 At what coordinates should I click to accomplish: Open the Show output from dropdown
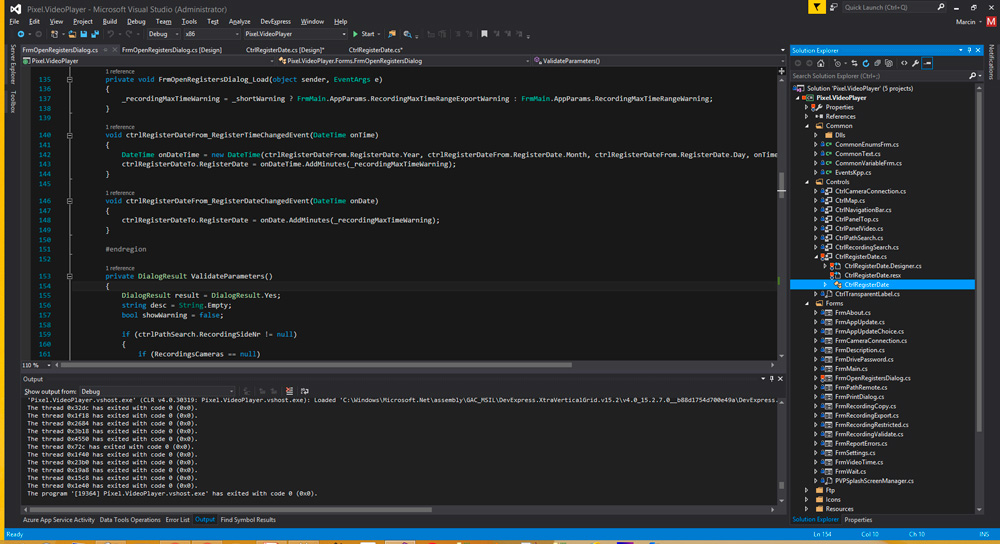coord(157,392)
